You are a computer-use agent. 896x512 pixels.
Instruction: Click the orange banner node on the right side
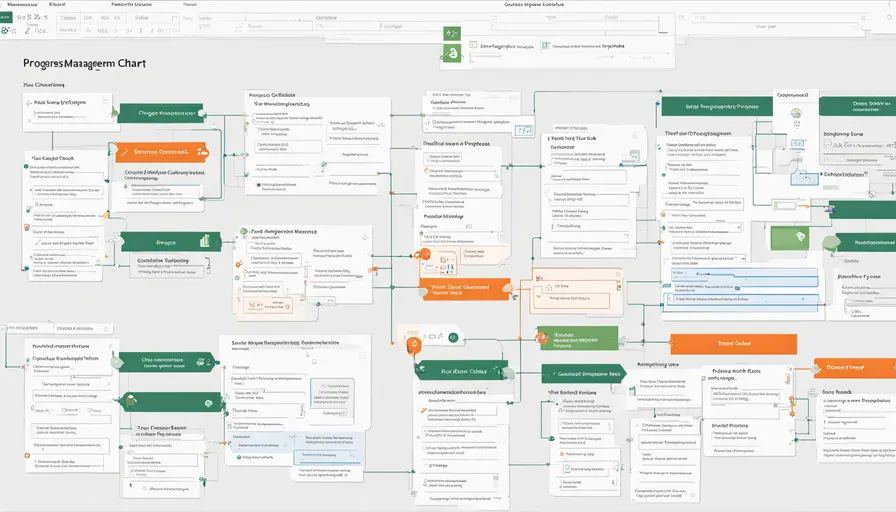[x=733, y=344]
